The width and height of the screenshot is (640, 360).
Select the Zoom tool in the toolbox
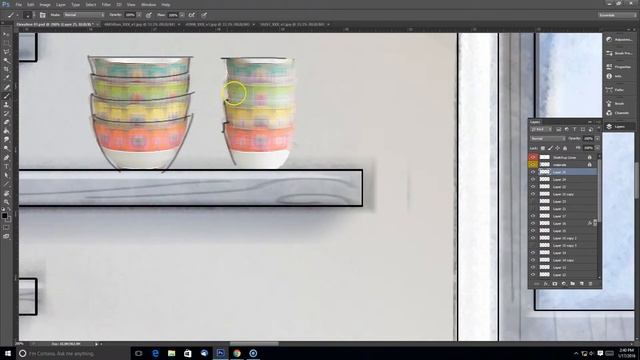[7, 202]
